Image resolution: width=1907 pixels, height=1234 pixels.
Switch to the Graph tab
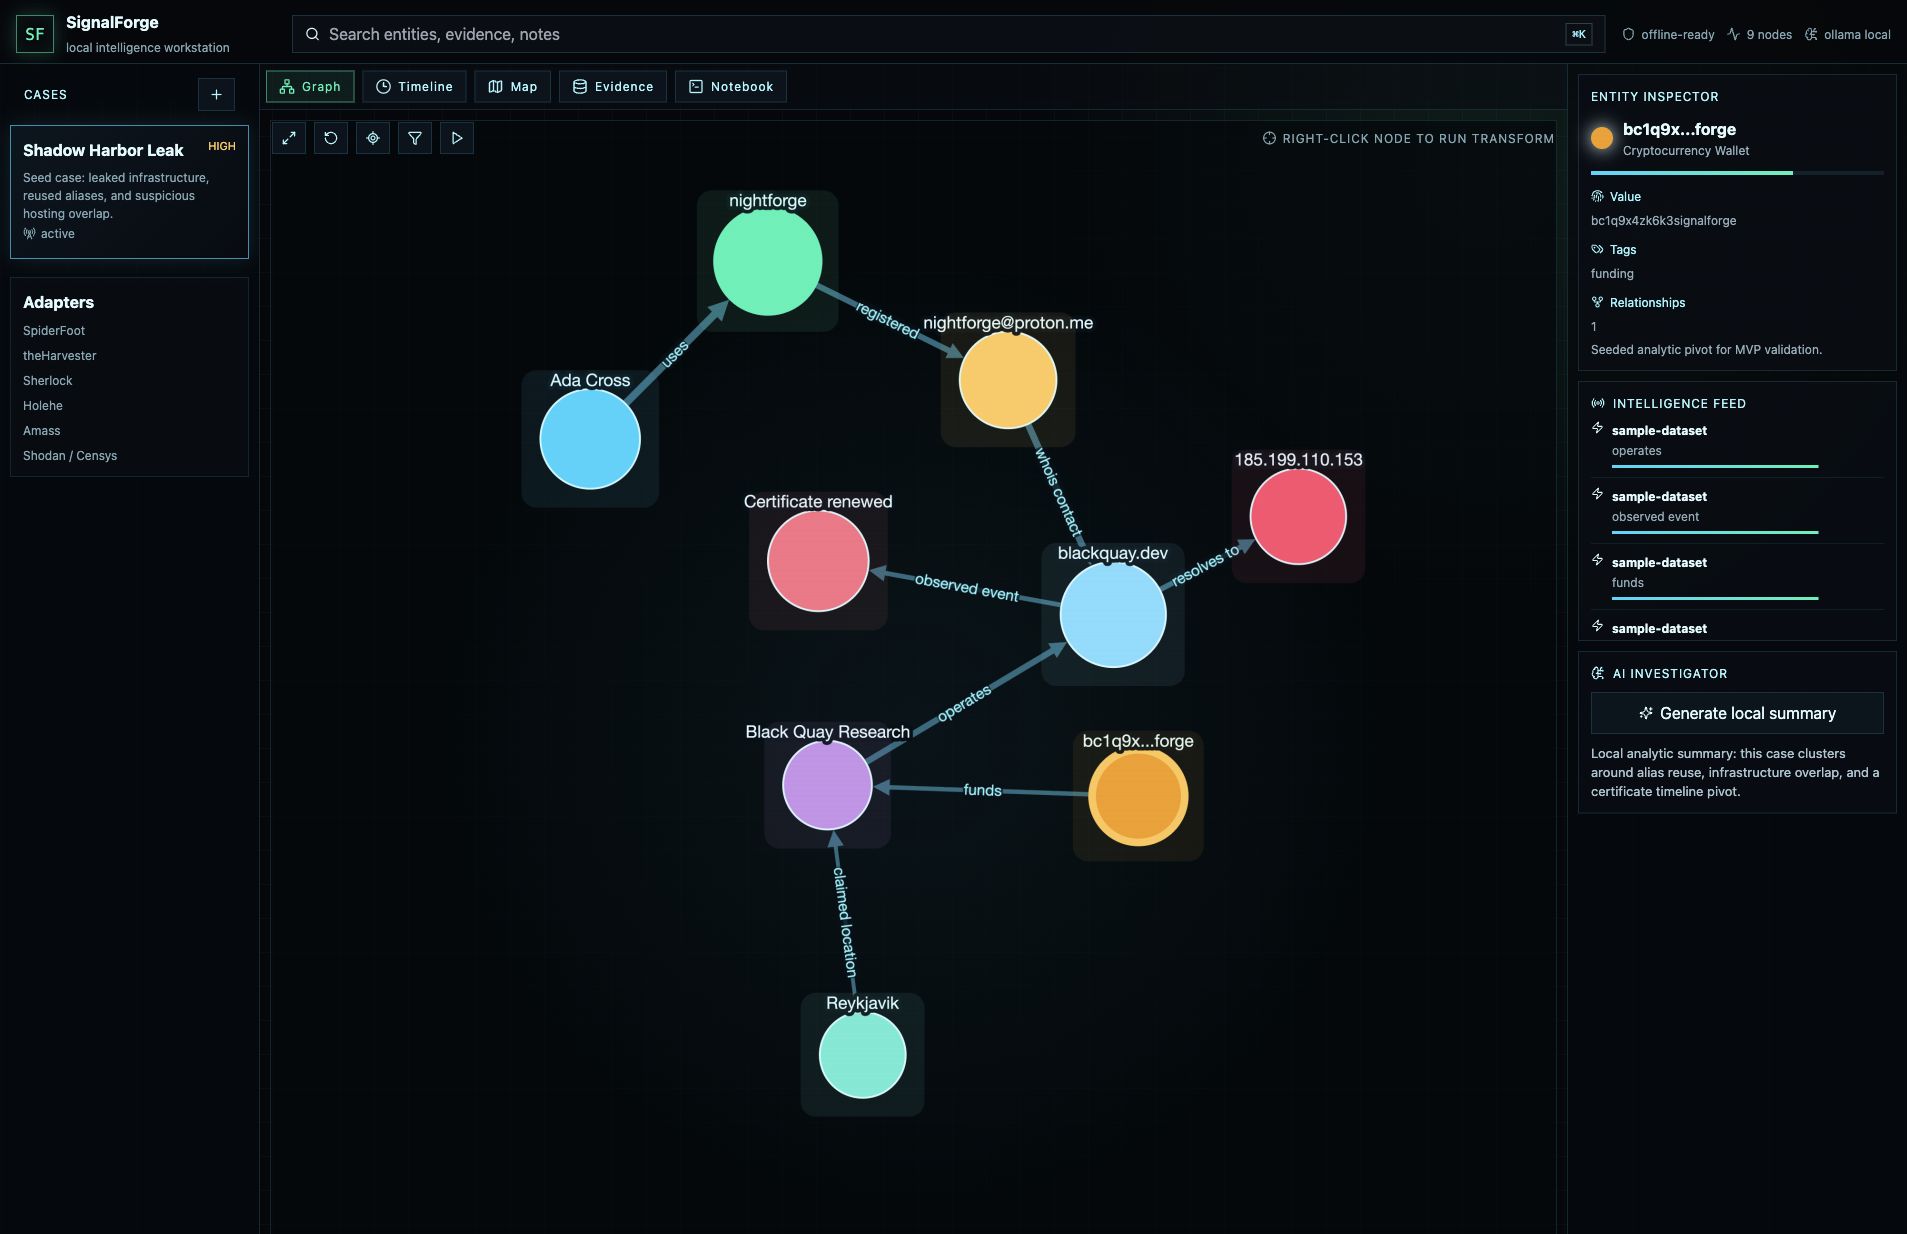click(x=310, y=87)
